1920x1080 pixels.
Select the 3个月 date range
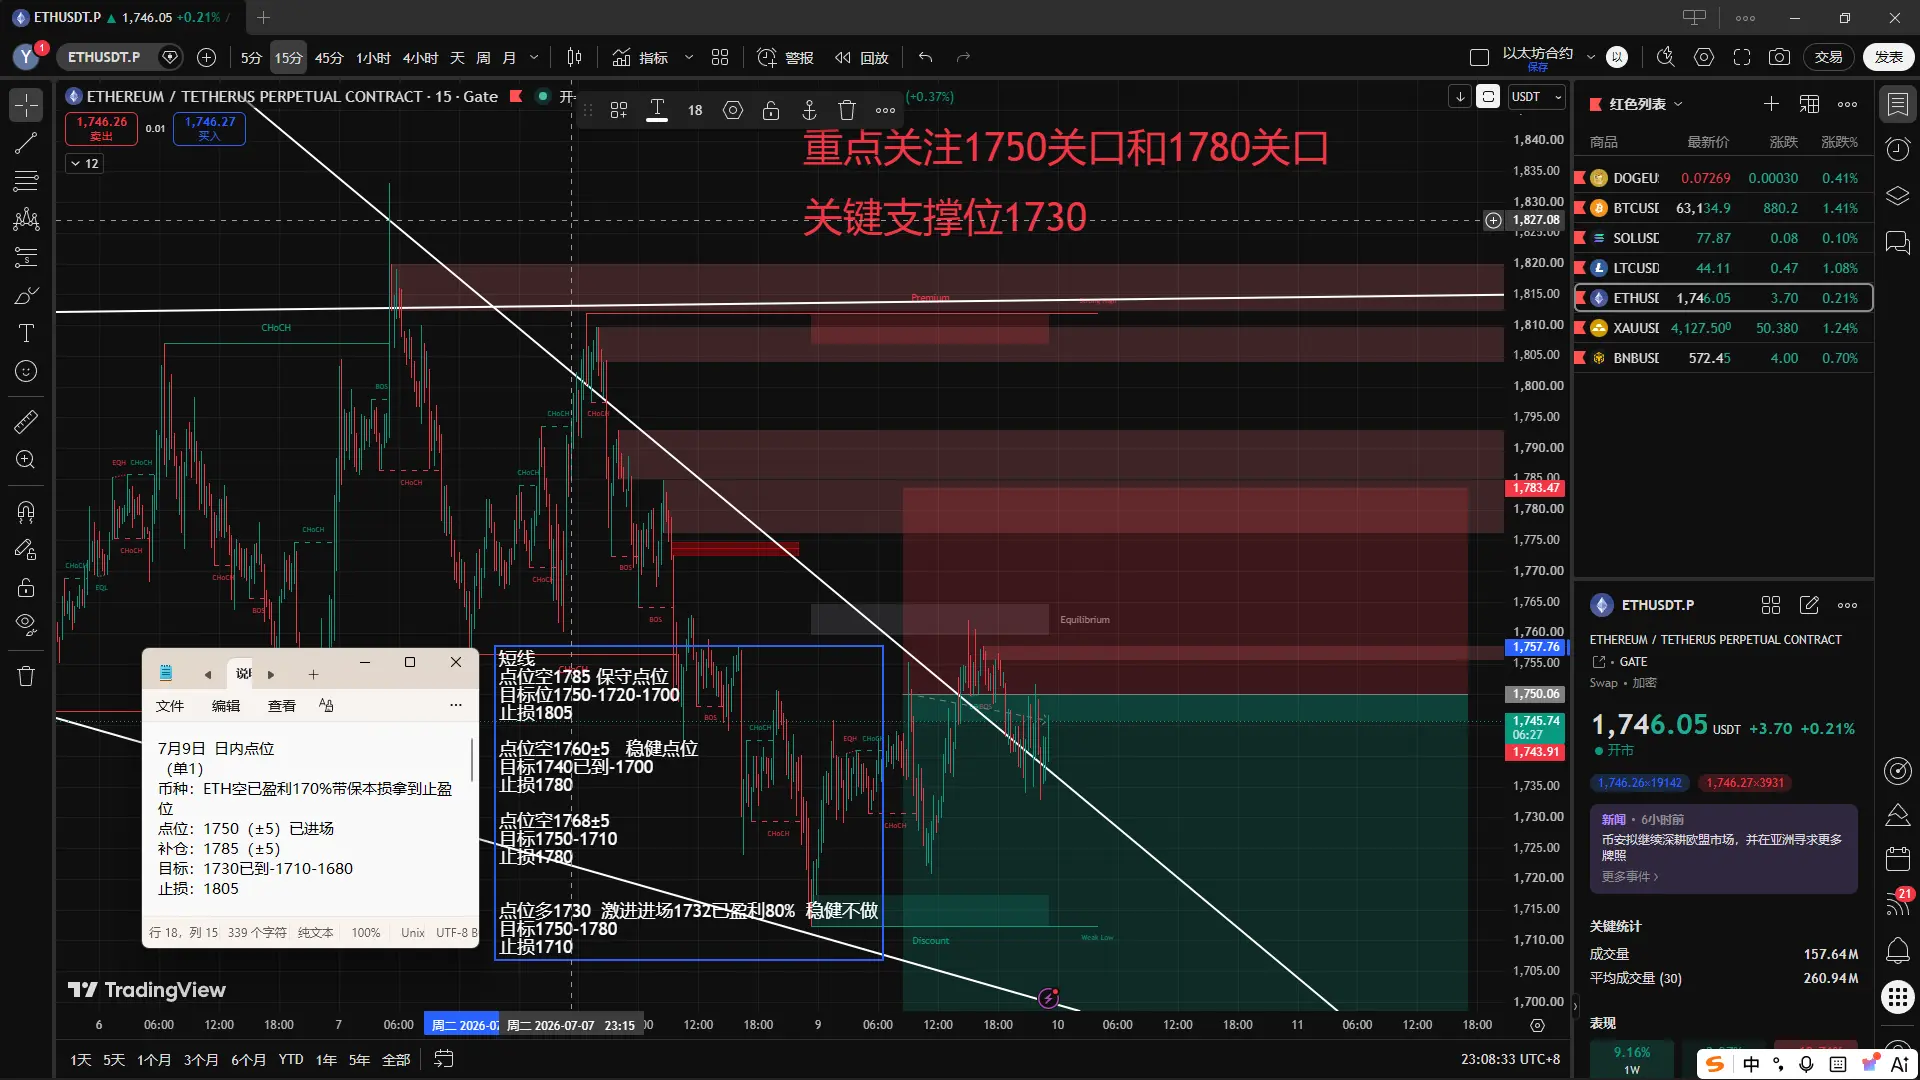200,1060
